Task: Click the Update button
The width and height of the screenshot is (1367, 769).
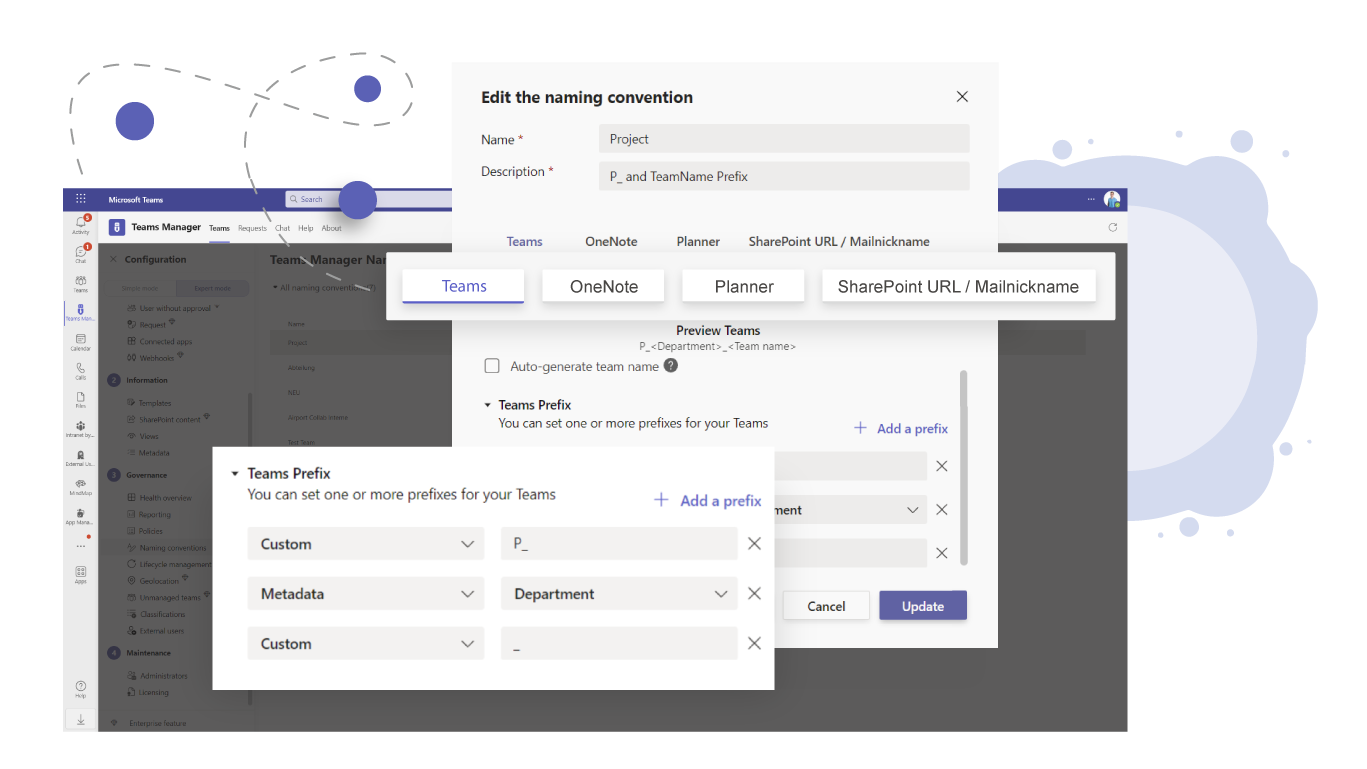Action: point(923,606)
